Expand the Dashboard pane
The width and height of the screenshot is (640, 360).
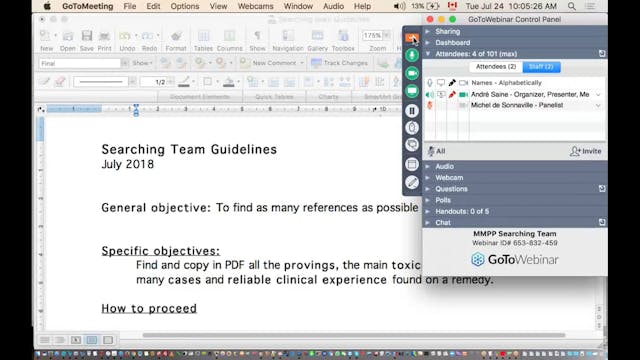pos(428,42)
